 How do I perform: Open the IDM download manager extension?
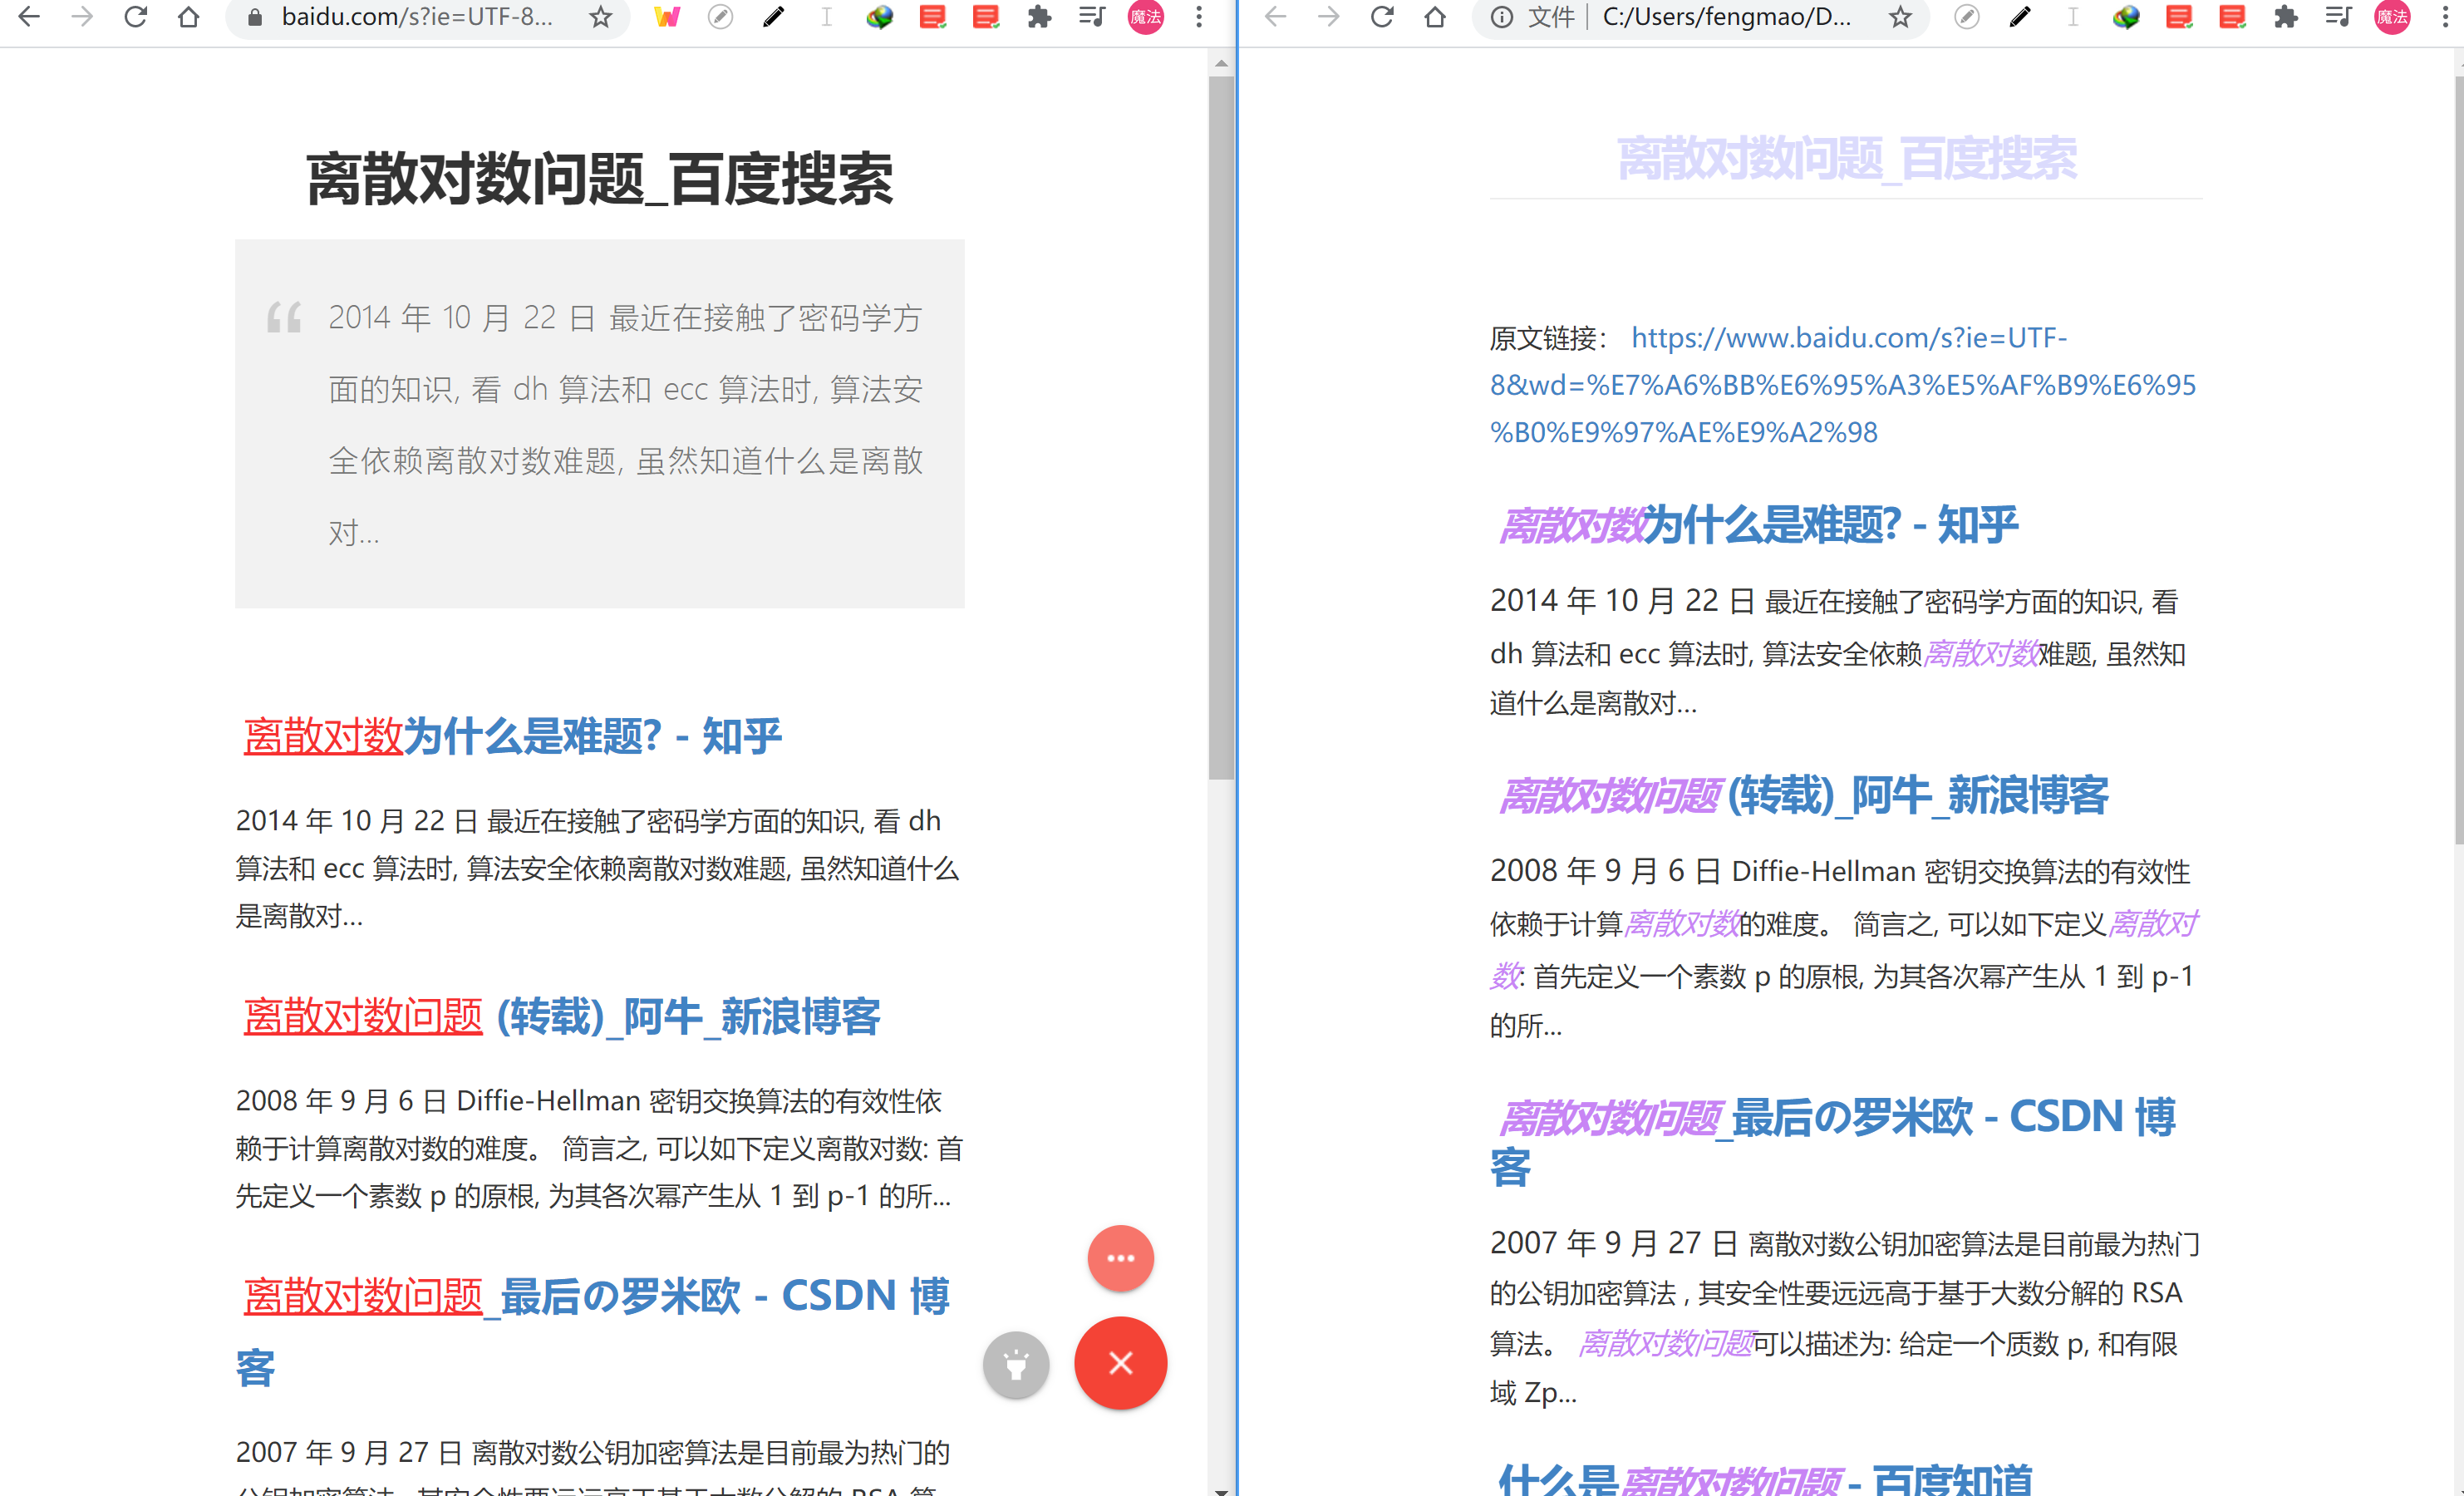point(880,17)
